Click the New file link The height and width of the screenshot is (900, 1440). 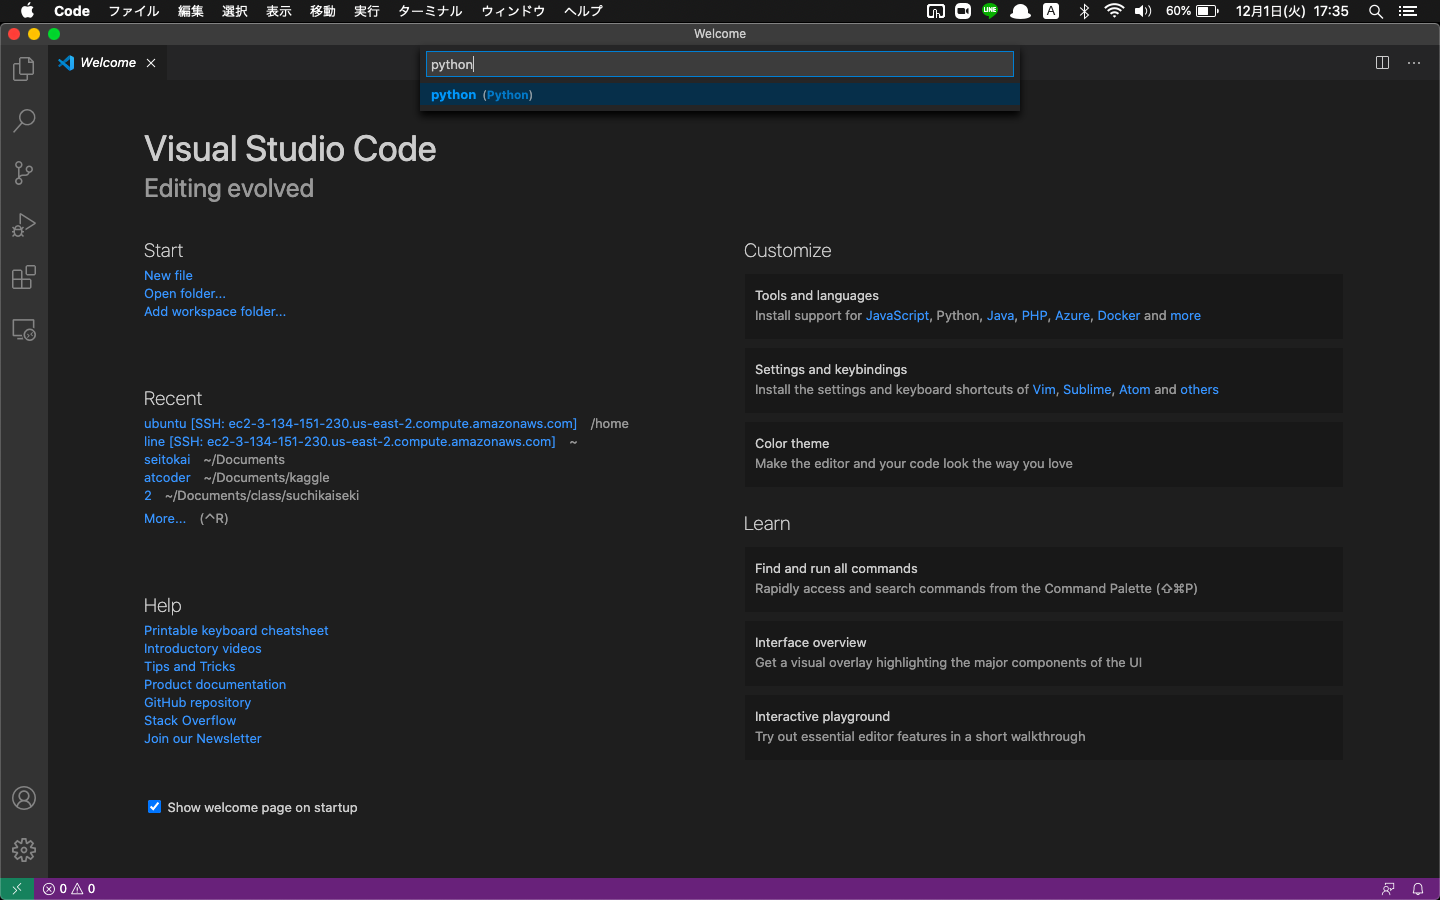pos(168,276)
